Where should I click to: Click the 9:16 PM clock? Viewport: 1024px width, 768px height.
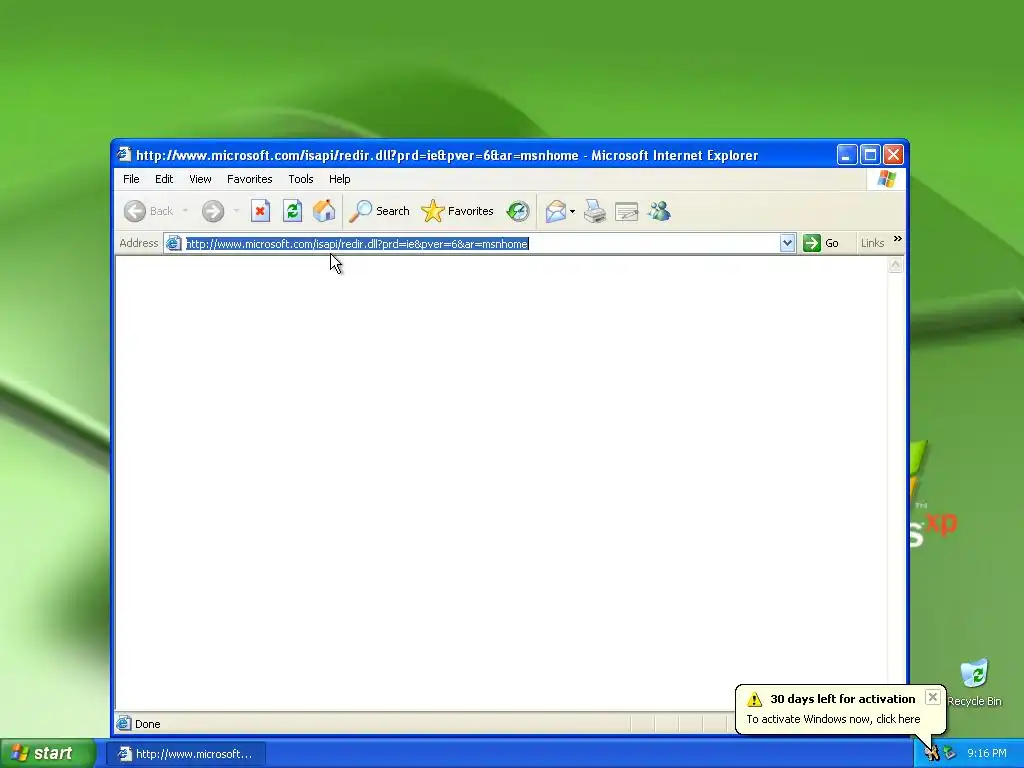tap(986, 754)
